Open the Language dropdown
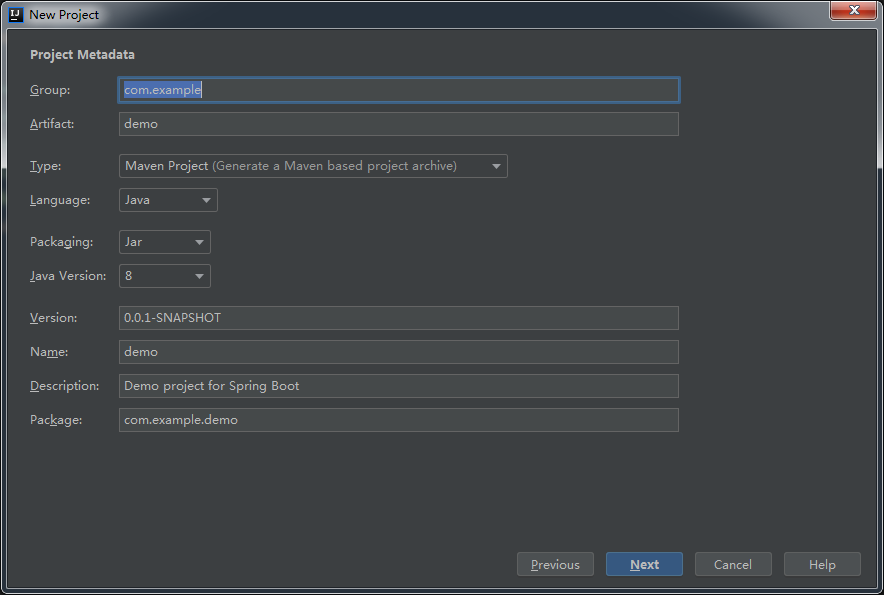This screenshot has height=595, width=884. click(205, 199)
